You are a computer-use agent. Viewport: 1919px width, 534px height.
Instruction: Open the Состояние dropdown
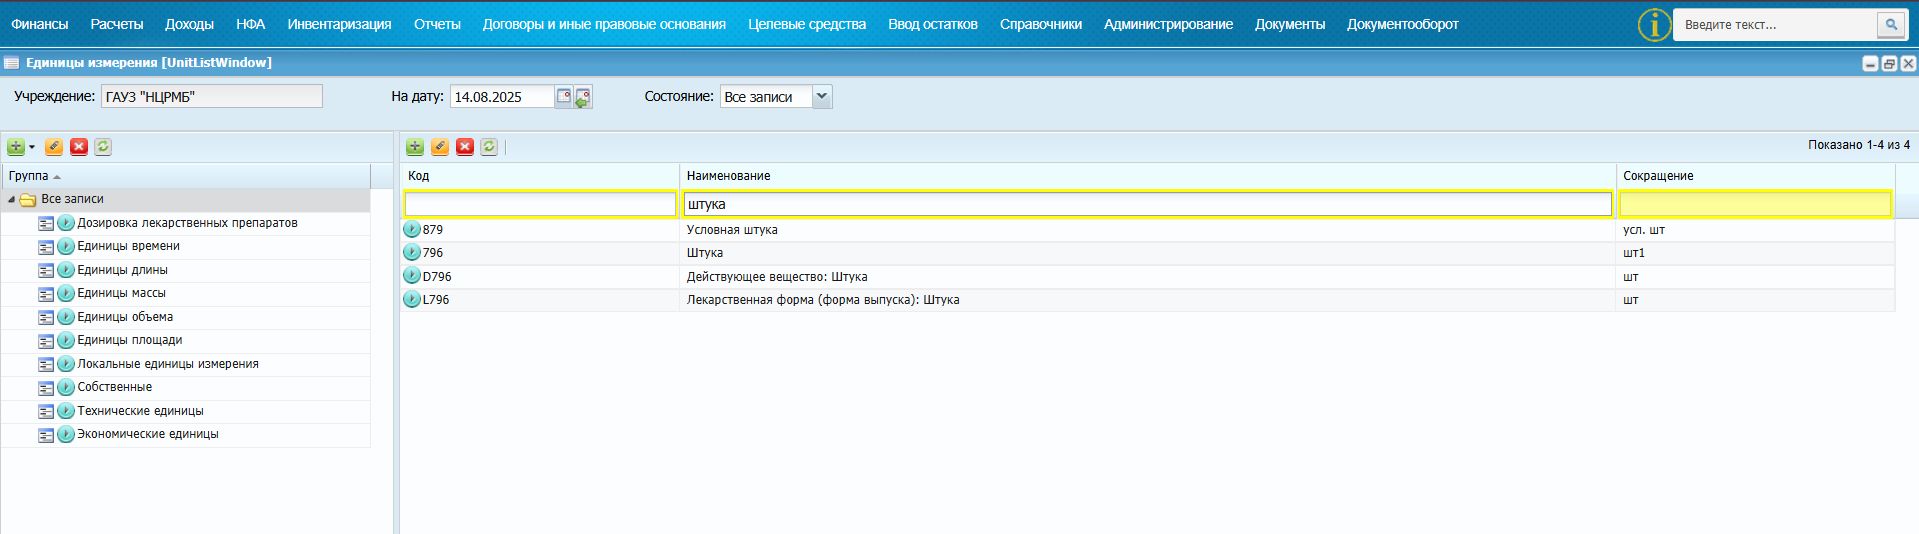tap(822, 96)
